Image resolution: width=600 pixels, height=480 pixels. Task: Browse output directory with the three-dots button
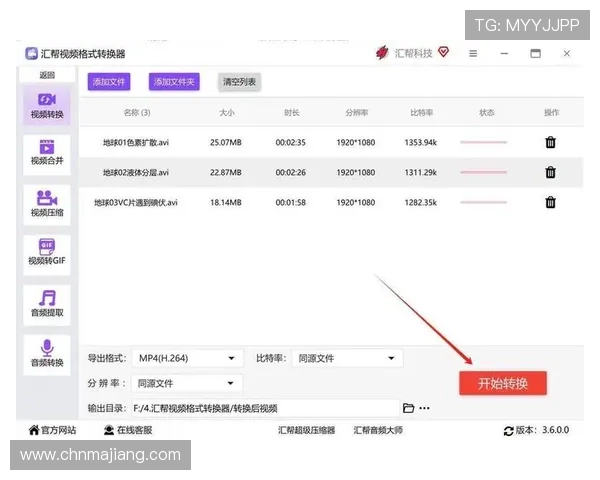tap(424, 408)
